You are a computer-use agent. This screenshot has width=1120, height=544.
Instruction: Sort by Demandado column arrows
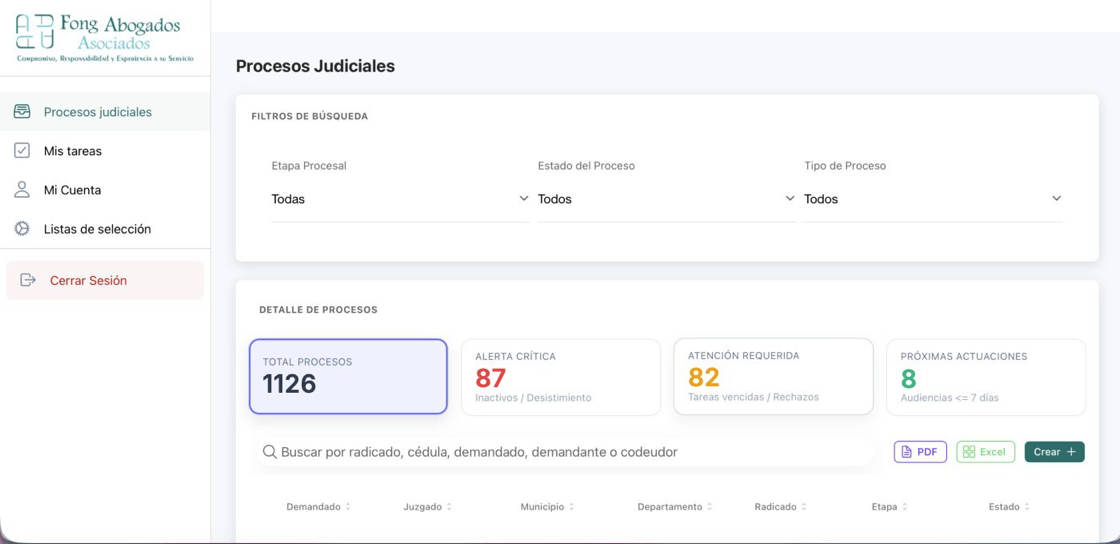(348, 506)
